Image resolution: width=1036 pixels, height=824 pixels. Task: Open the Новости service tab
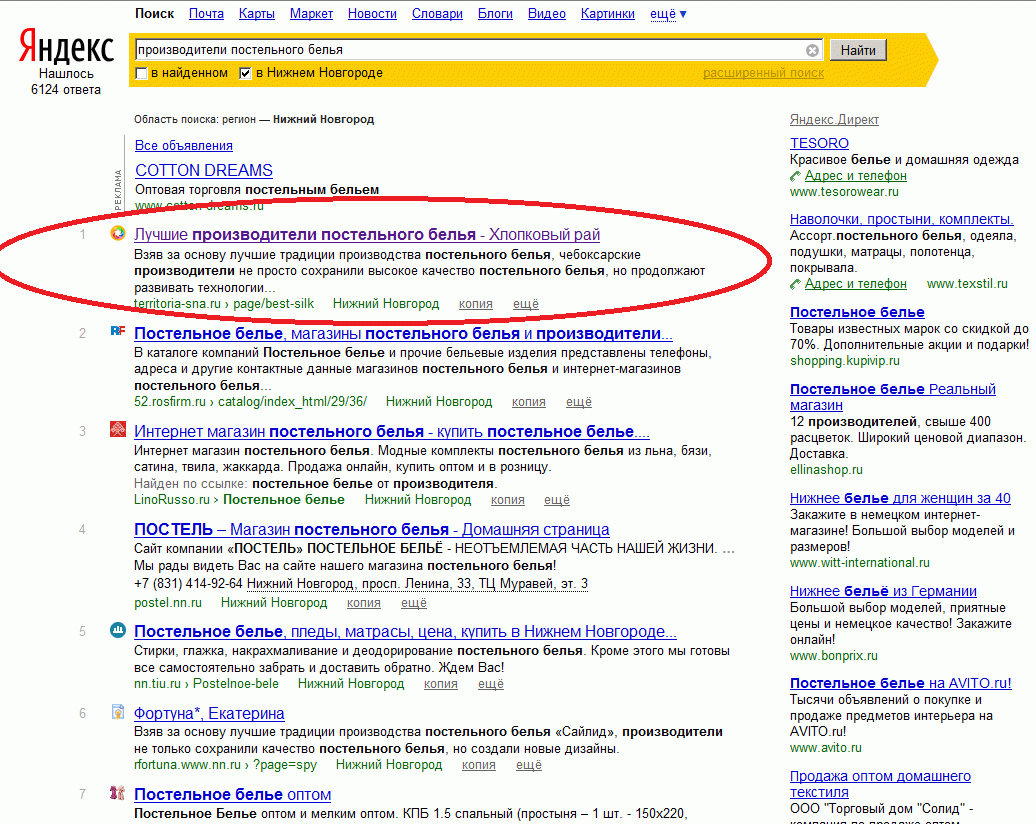(x=372, y=14)
